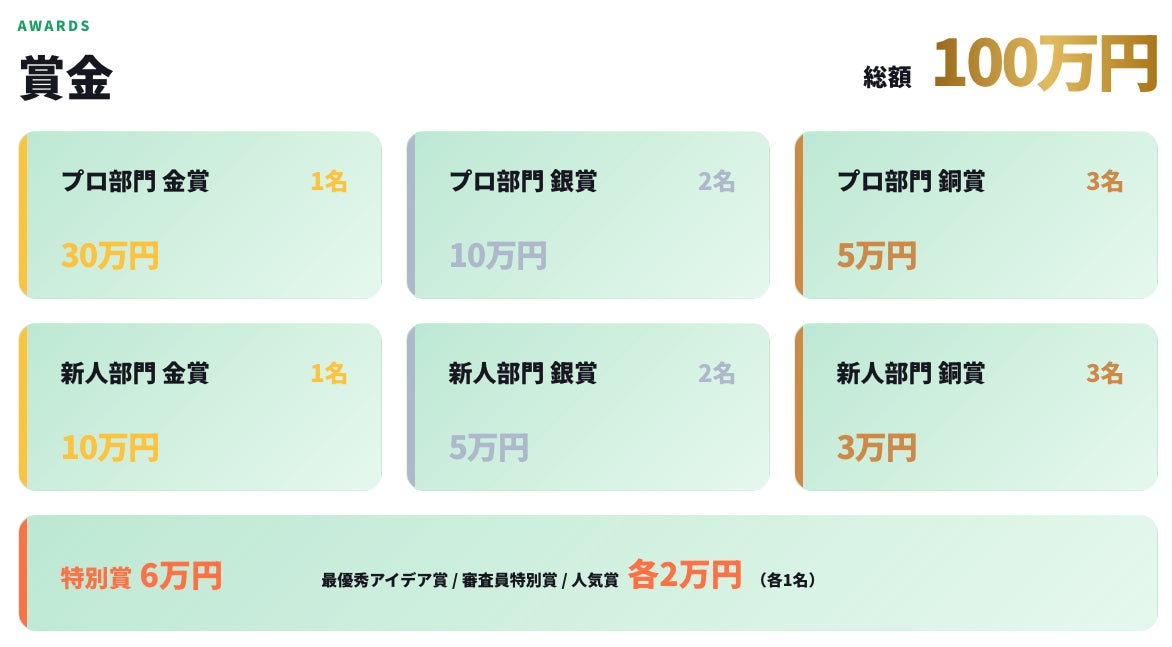Click the 人気賞 text
Viewport: 1172px width, 647px height.
(x=596, y=580)
